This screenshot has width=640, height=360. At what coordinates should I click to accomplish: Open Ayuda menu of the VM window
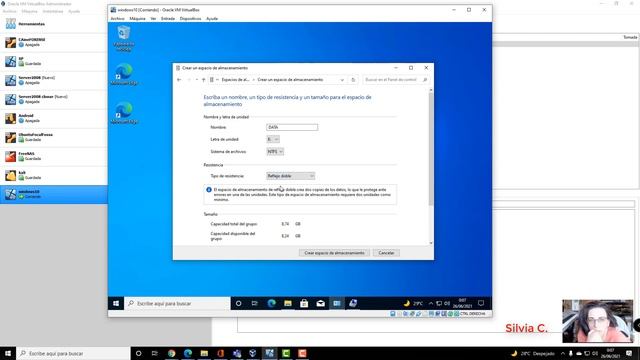click(212, 19)
